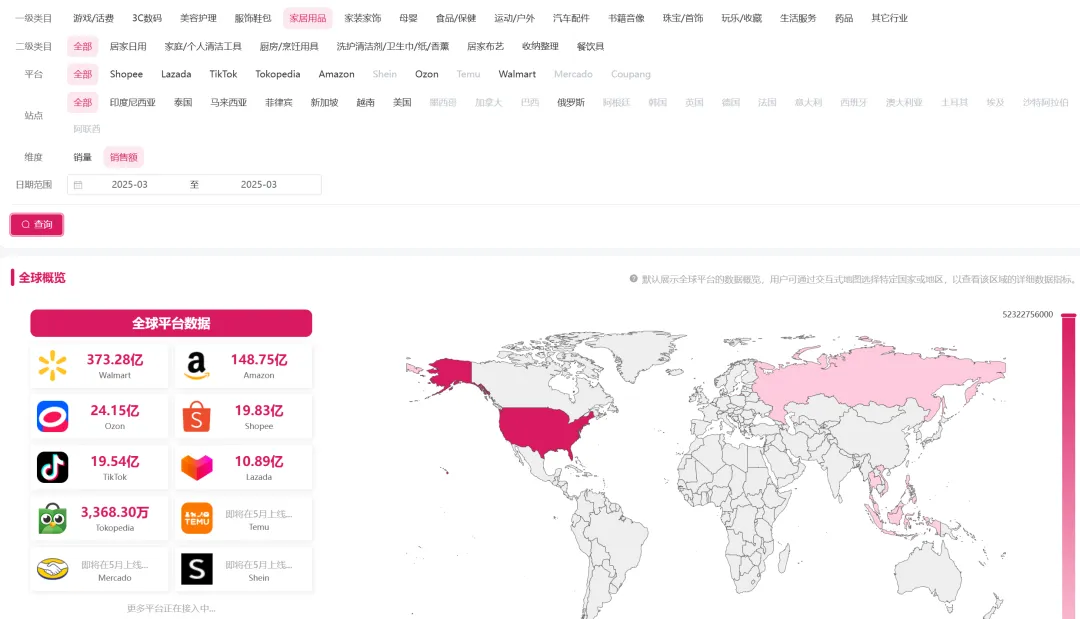Click the Lazada heart icon

pyautogui.click(x=196, y=468)
